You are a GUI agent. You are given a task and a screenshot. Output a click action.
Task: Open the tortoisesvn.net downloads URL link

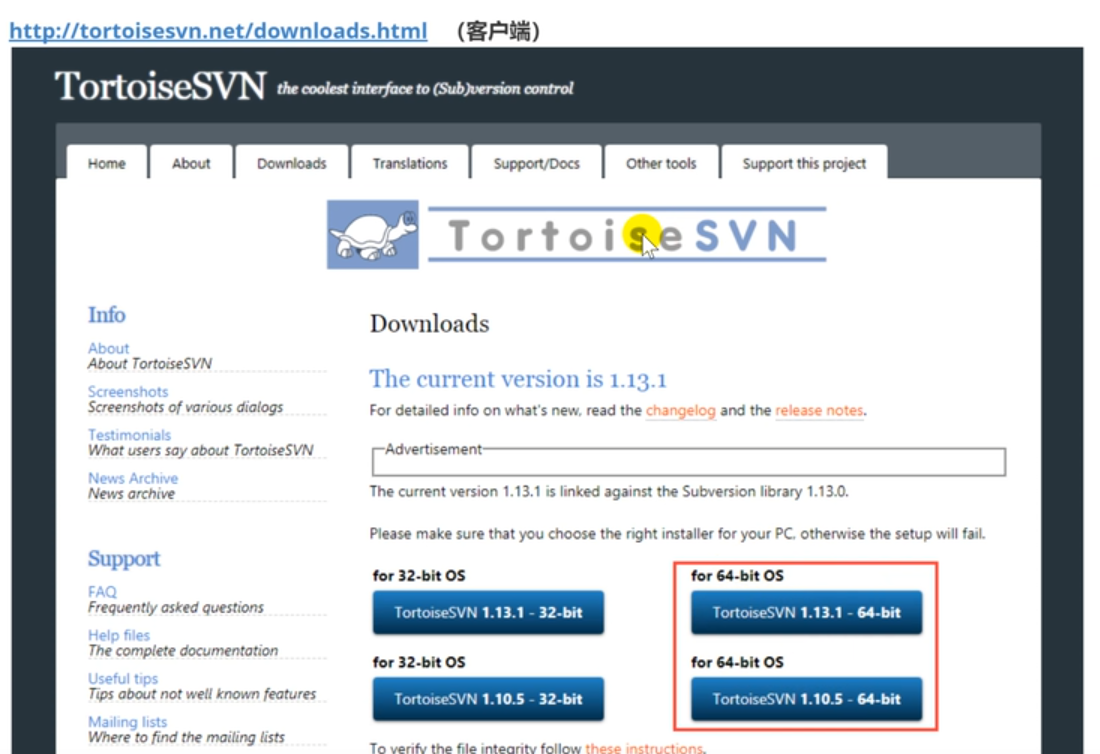pyautogui.click(x=218, y=31)
